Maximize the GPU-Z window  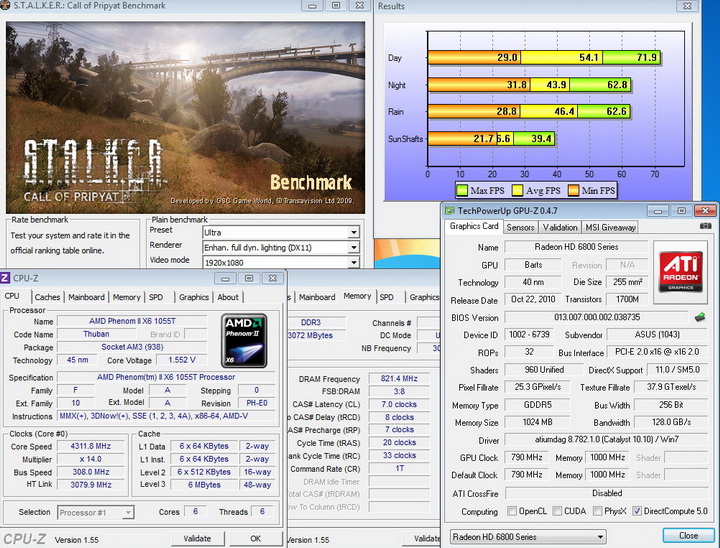coord(681,211)
